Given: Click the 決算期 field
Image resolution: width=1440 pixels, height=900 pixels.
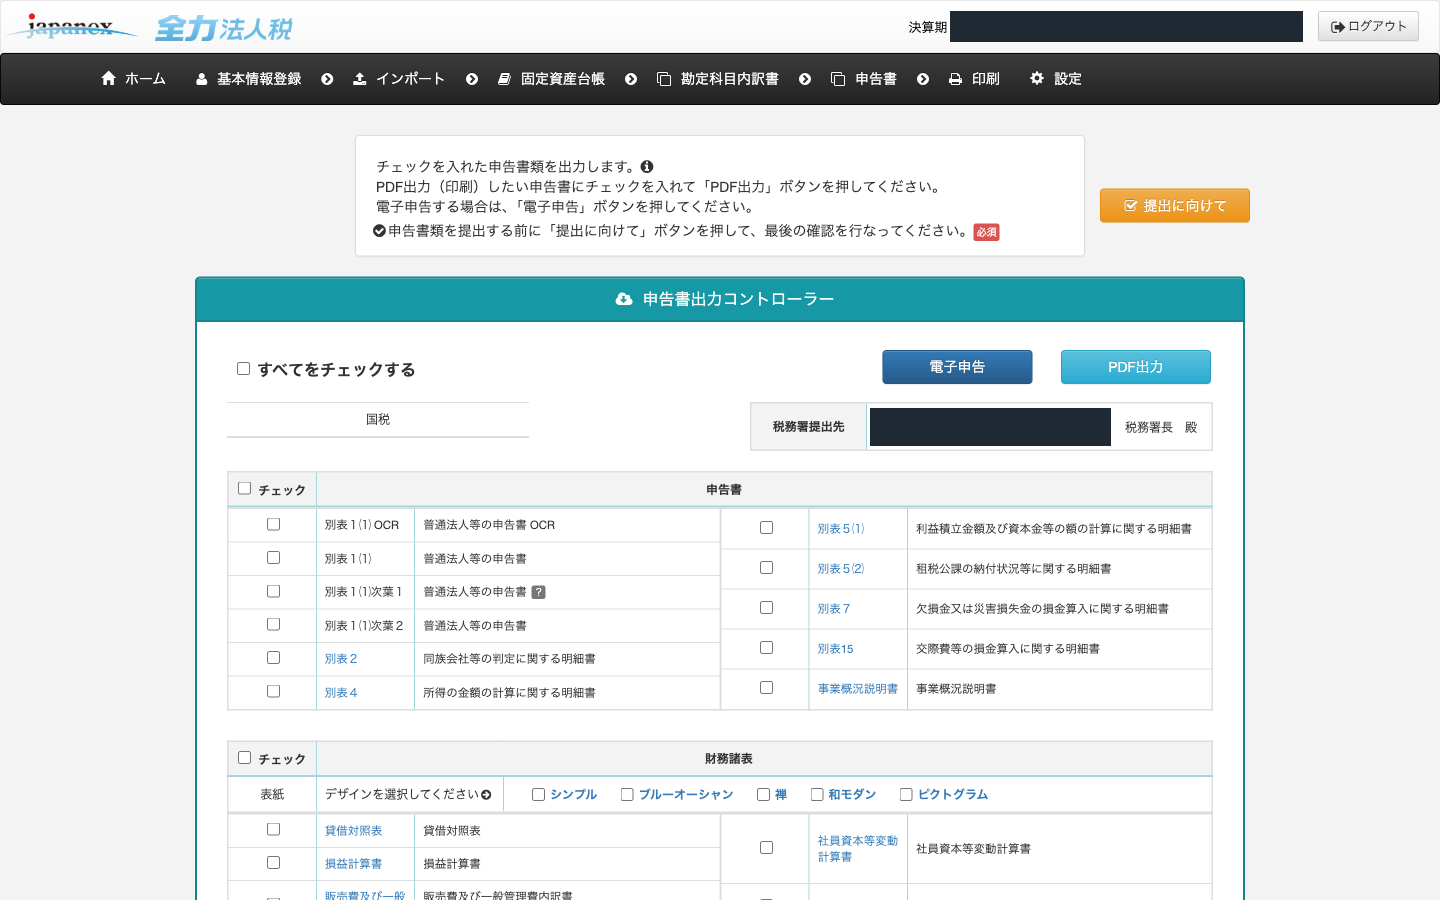Looking at the screenshot, I should (x=1126, y=27).
